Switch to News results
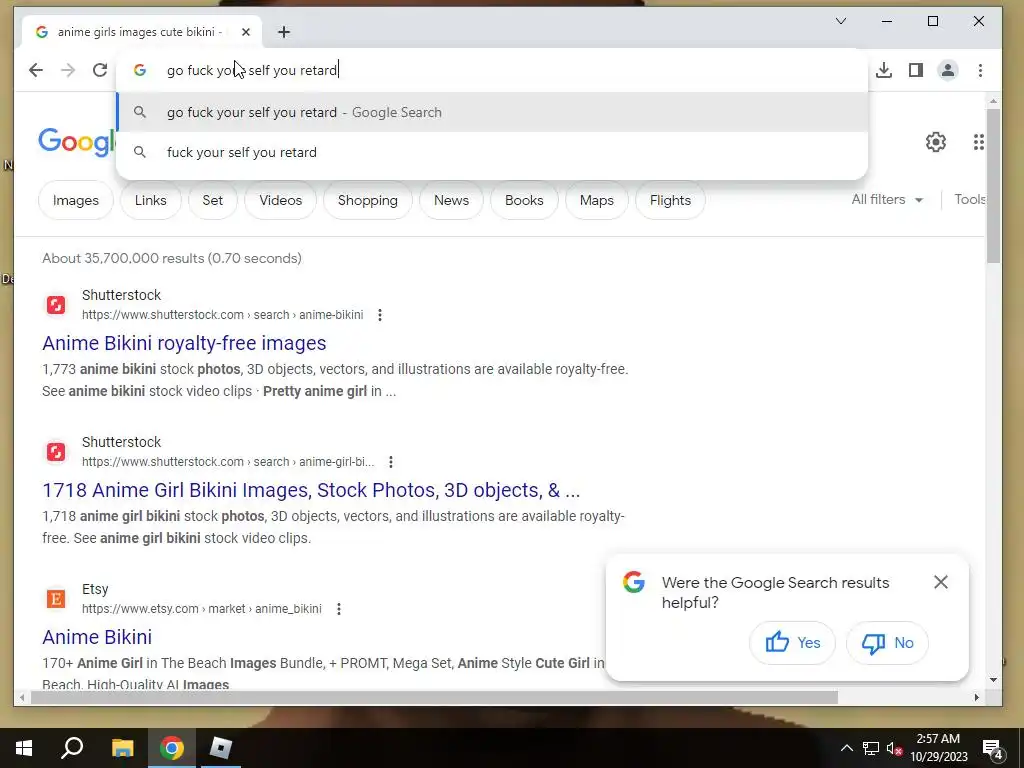The width and height of the screenshot is (1024, 768). point(451,200)
